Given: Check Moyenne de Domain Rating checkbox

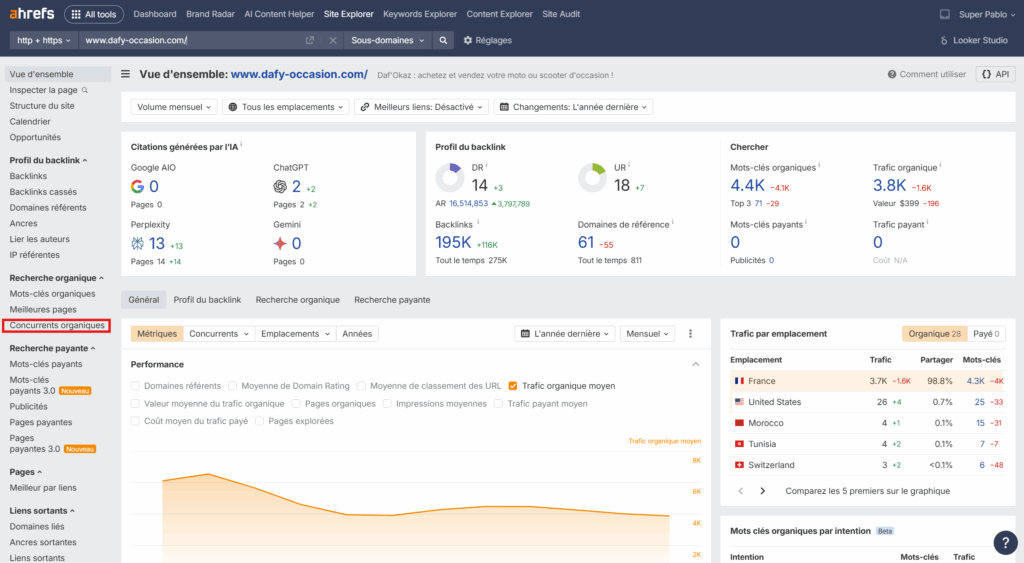Looking at the screenshot, I should point(232,386).
